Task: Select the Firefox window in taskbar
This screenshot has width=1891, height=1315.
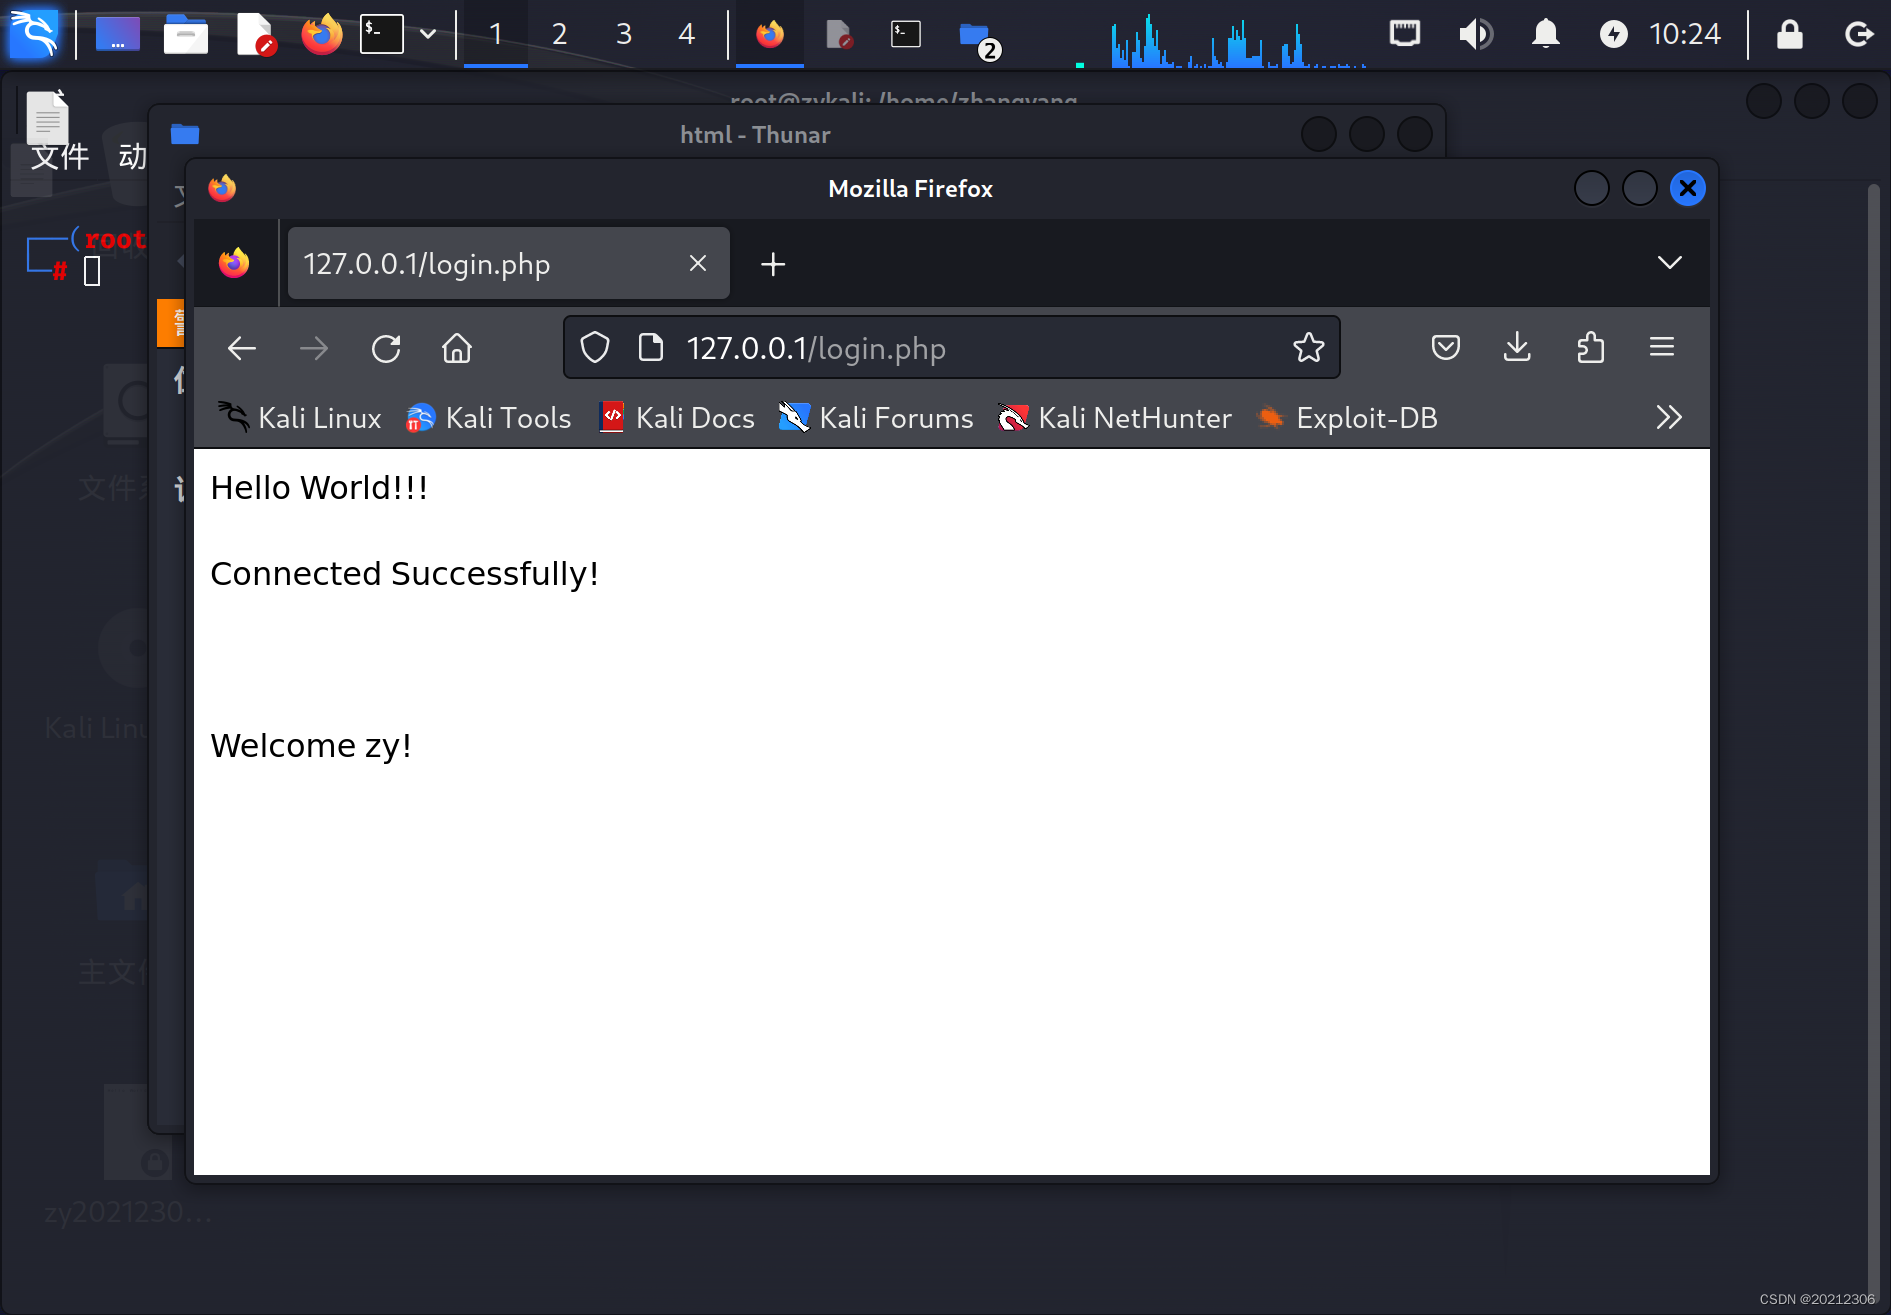Action: pos(769,34)
